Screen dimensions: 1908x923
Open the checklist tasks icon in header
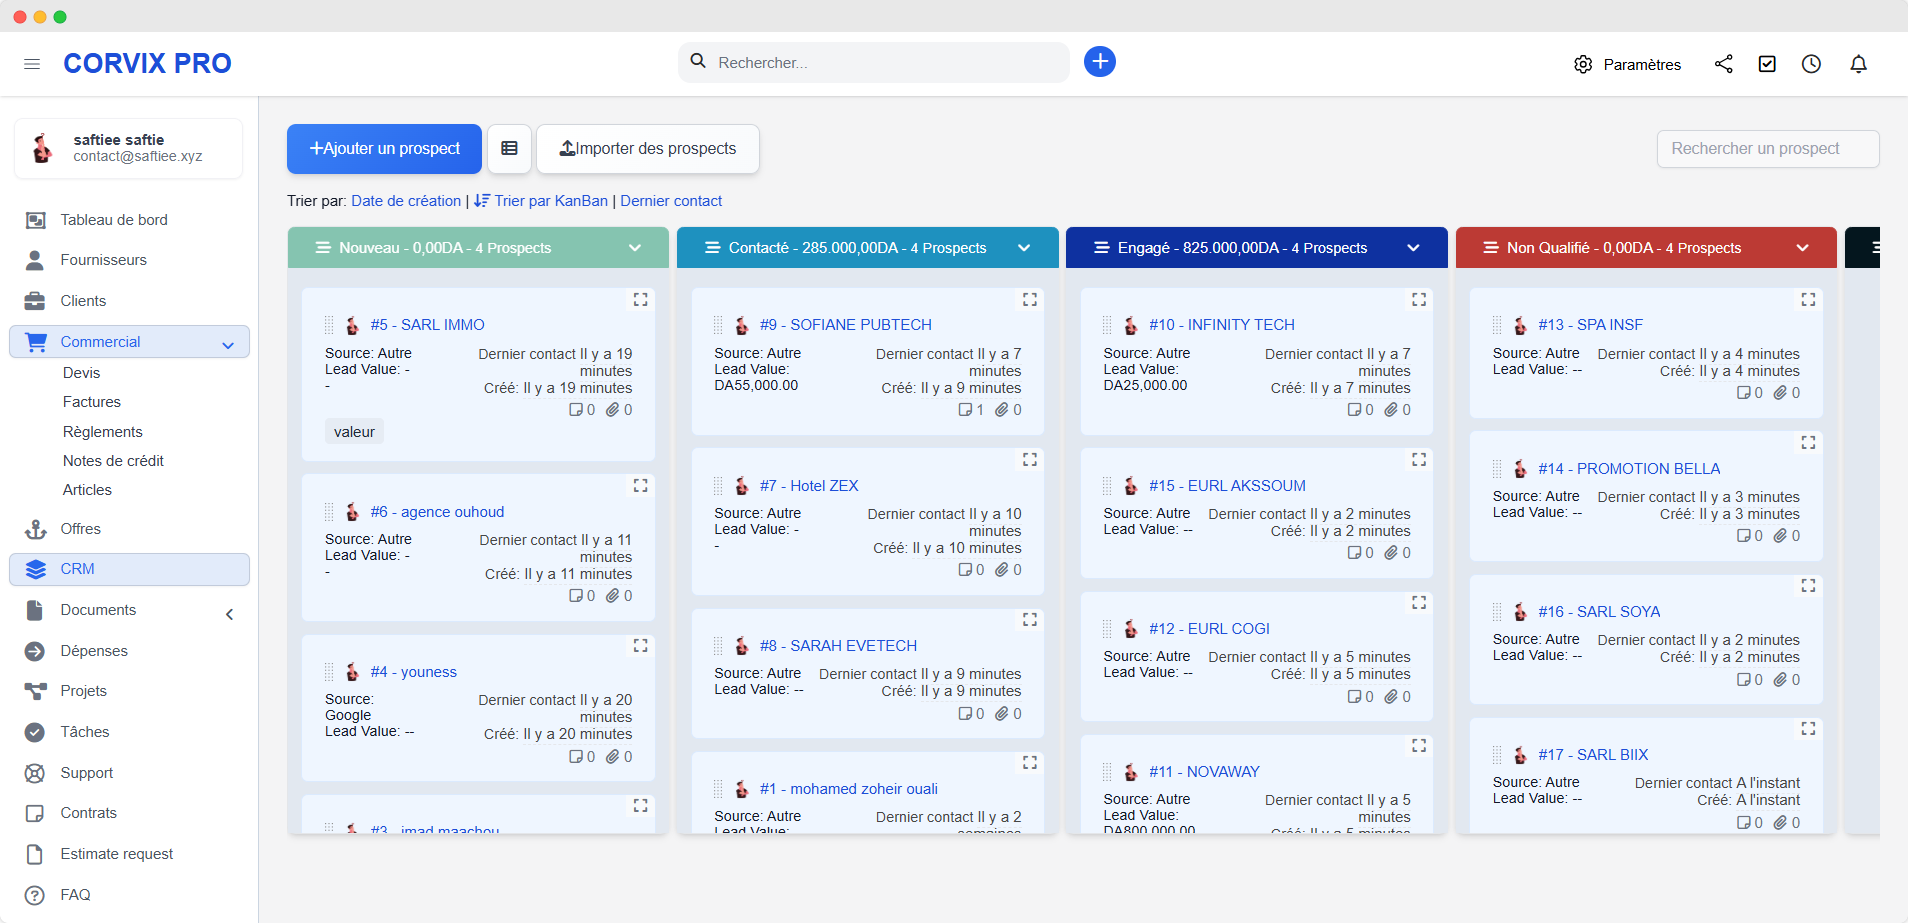pos(1767,64)
